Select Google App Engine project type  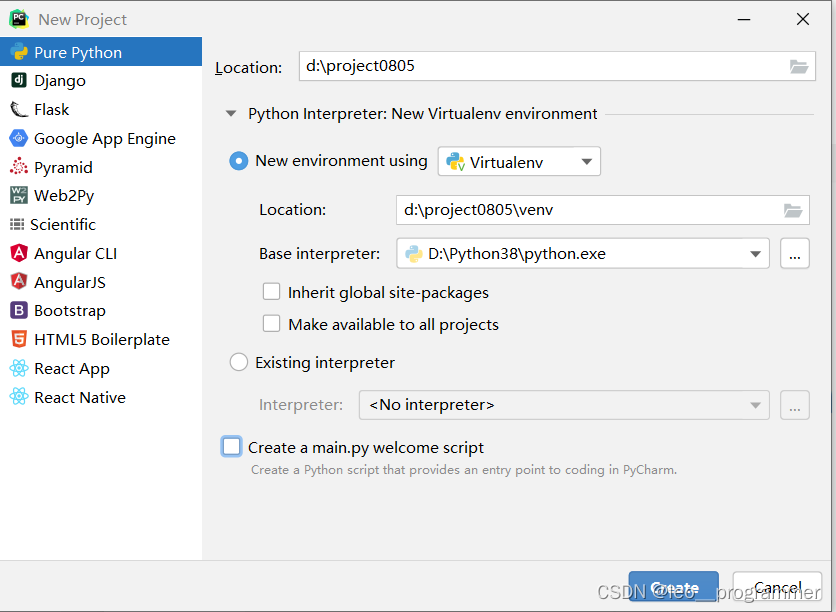point(101,138)
